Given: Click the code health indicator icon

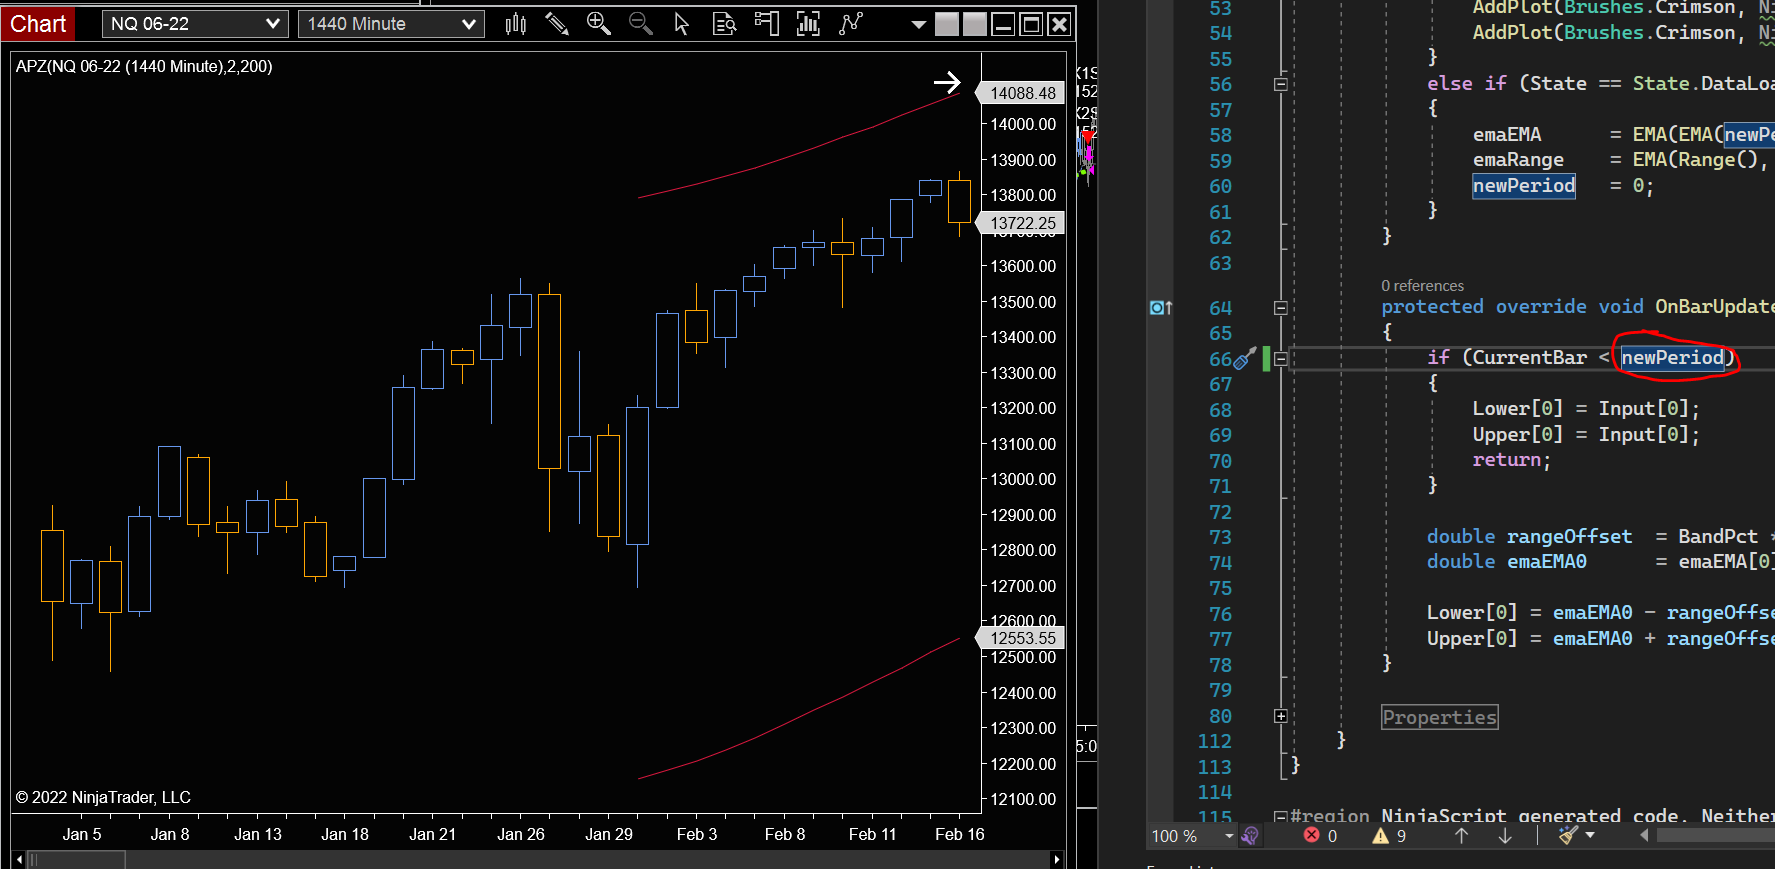Looking at the screenshot, I should pyautogui.click(x=1251, y=836).
